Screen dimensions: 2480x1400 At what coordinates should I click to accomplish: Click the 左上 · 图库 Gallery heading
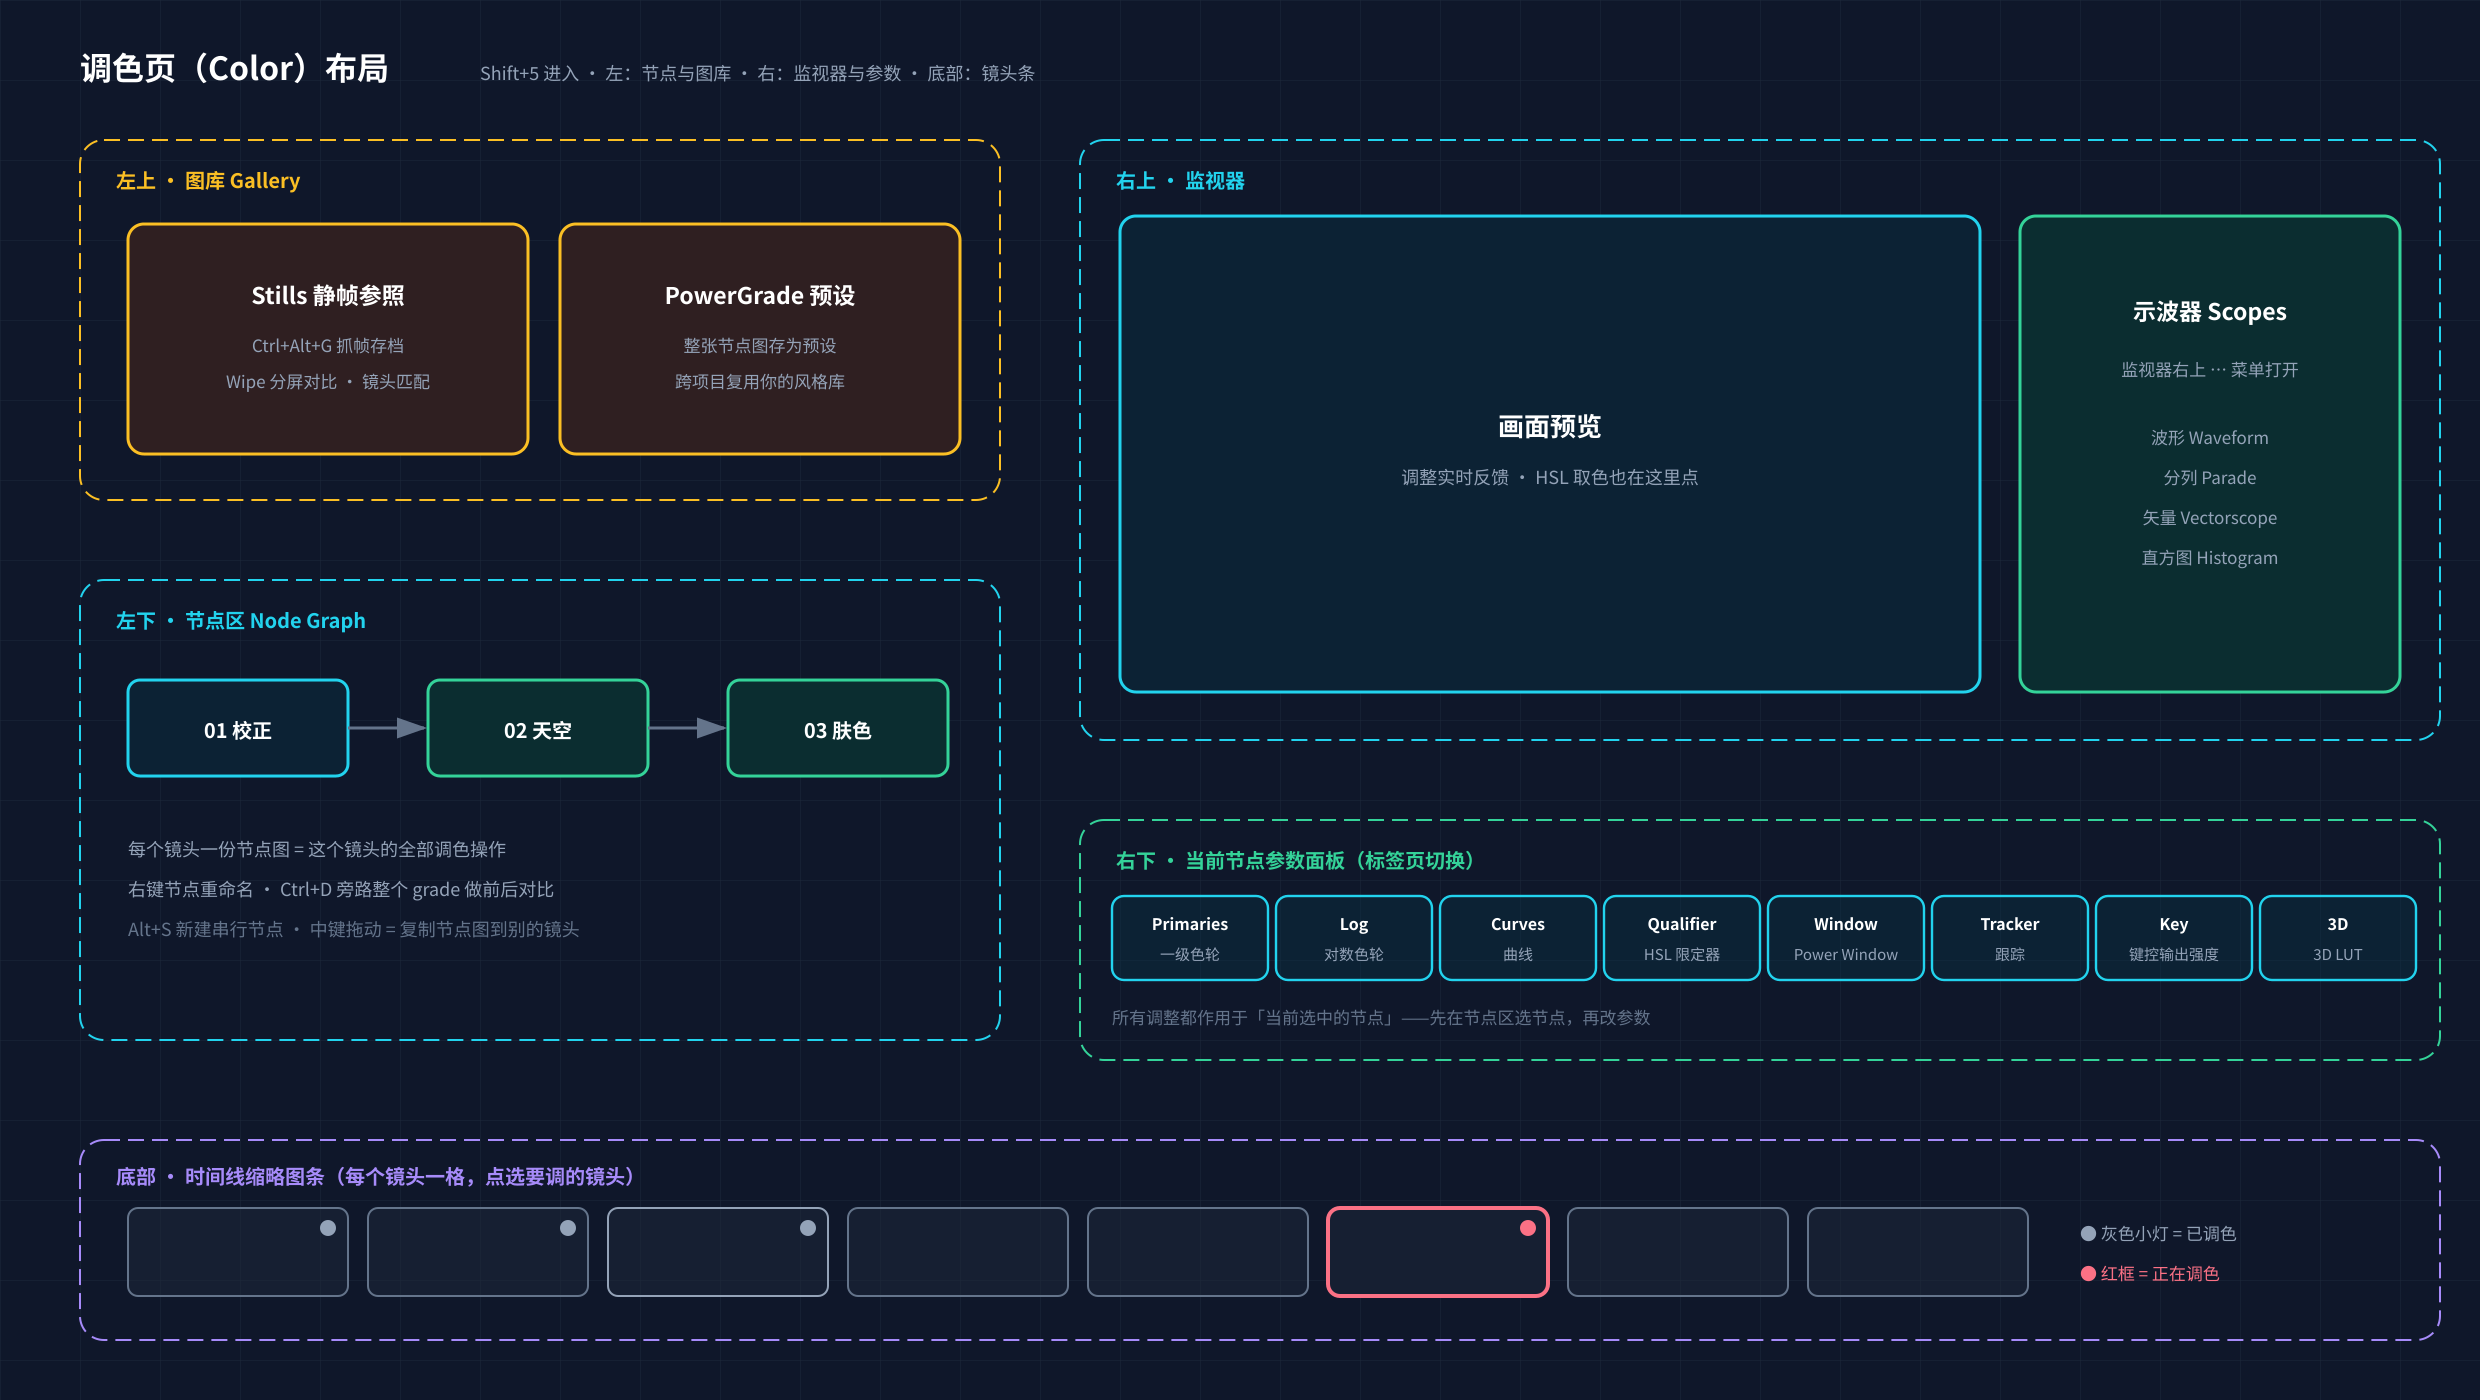(208, 181)
